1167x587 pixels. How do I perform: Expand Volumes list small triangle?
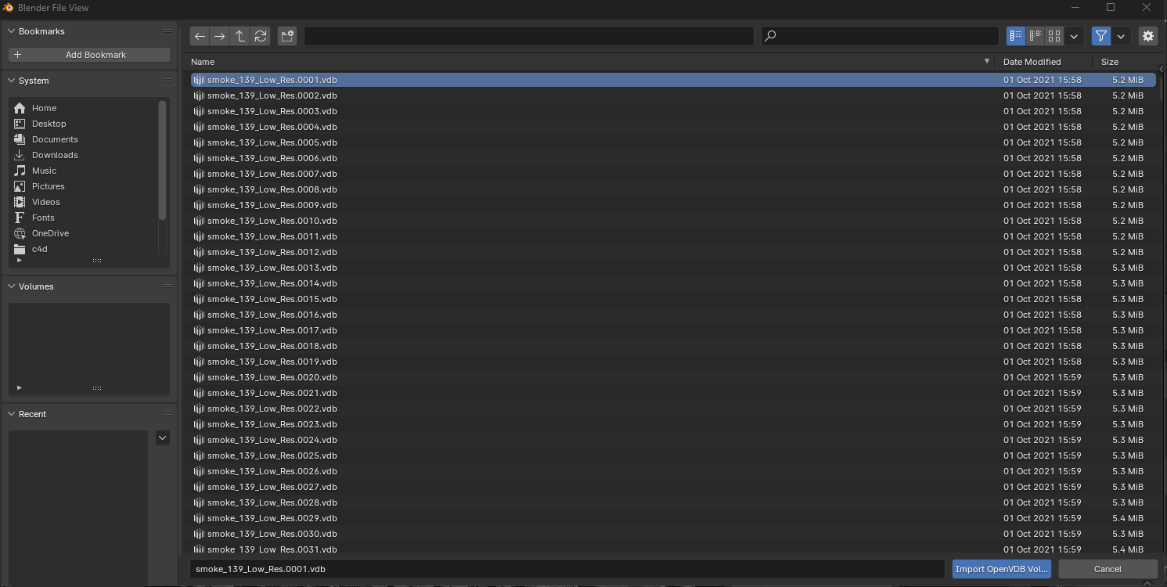19,388
